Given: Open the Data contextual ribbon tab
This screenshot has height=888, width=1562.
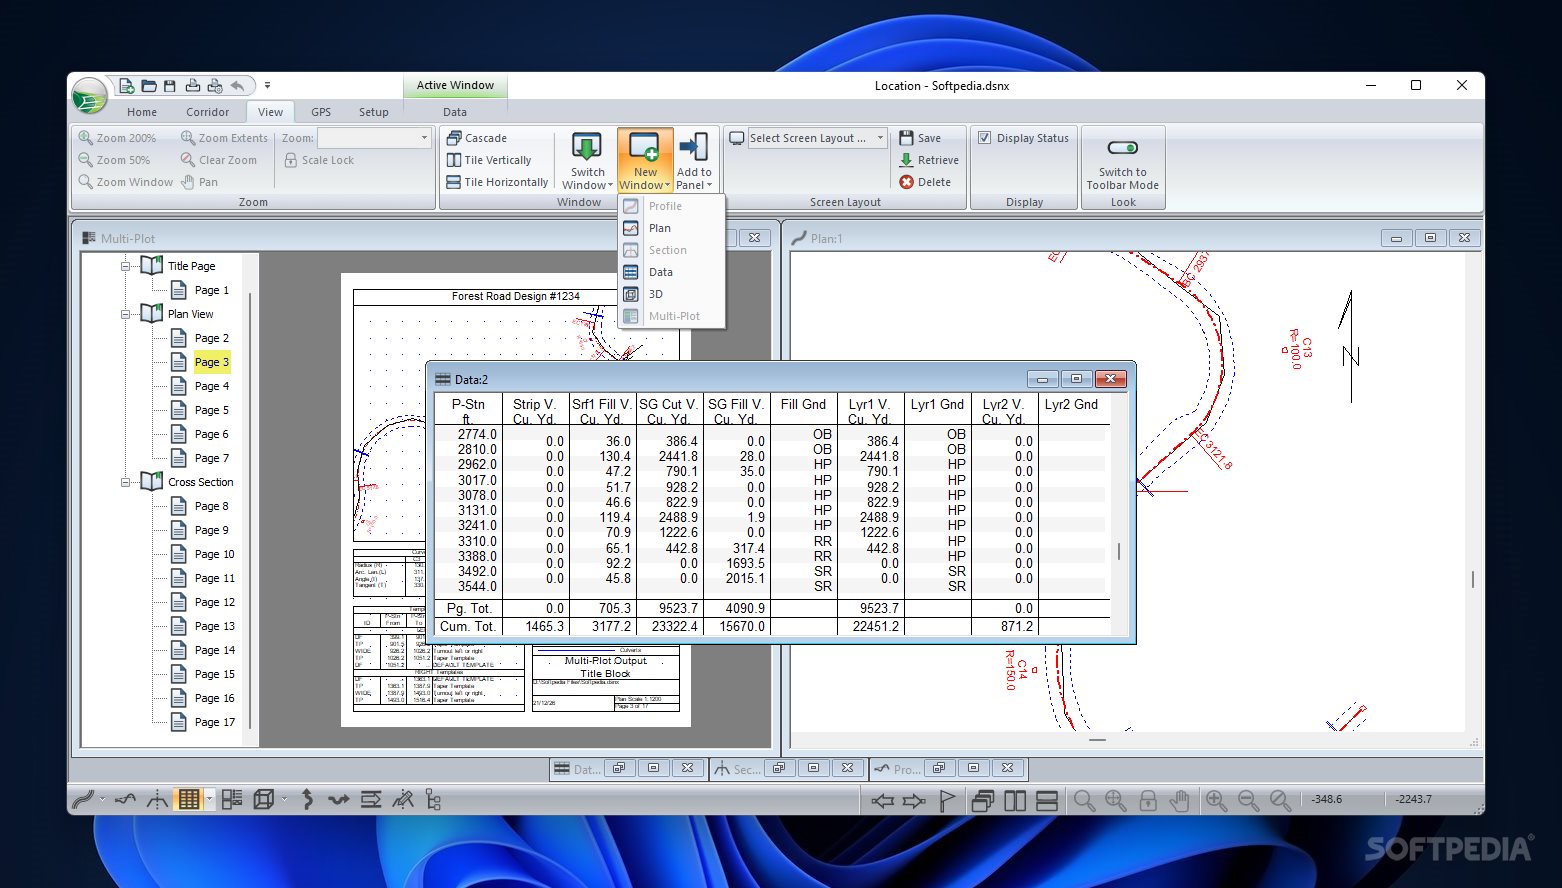Looking at the screenshot, I should (455, 112).
